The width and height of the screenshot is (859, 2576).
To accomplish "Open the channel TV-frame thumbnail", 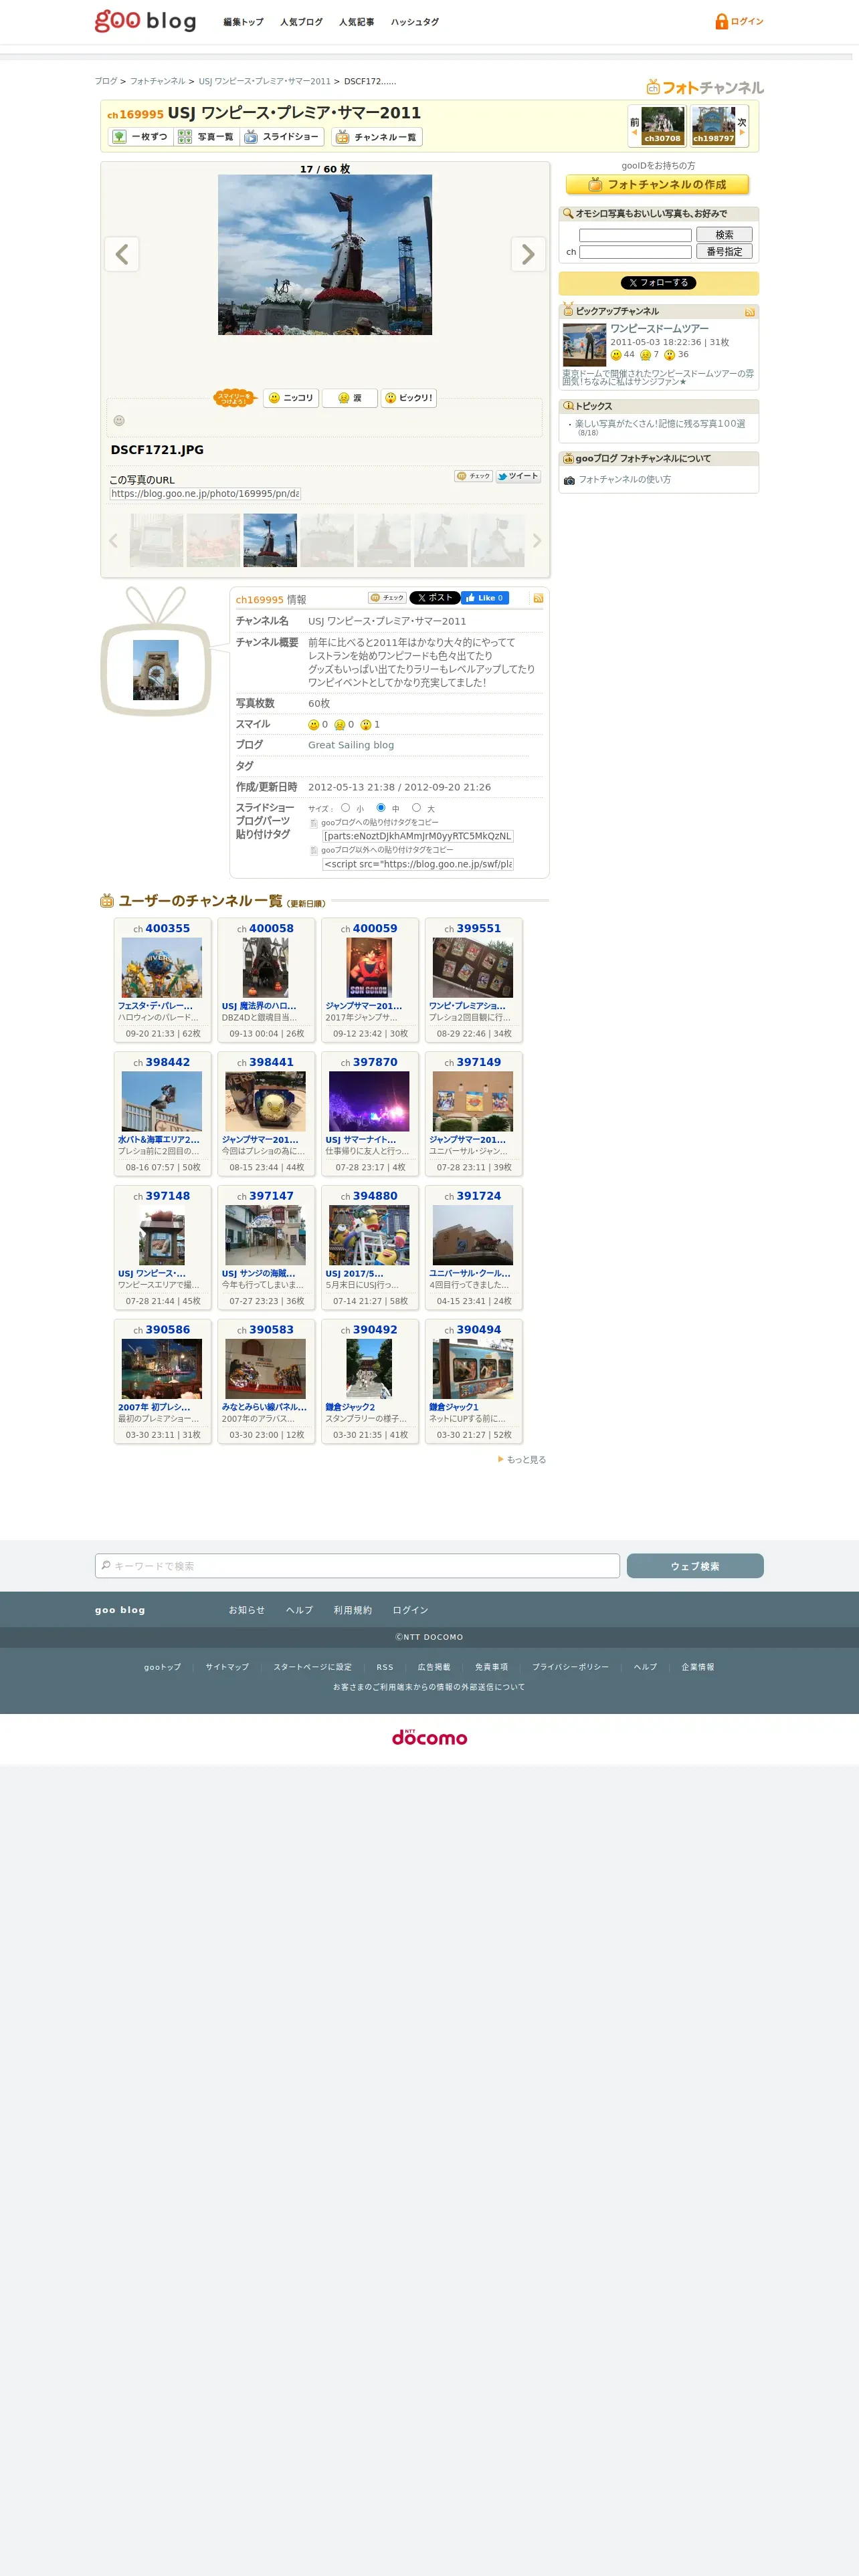I will [x=156, y=669].
